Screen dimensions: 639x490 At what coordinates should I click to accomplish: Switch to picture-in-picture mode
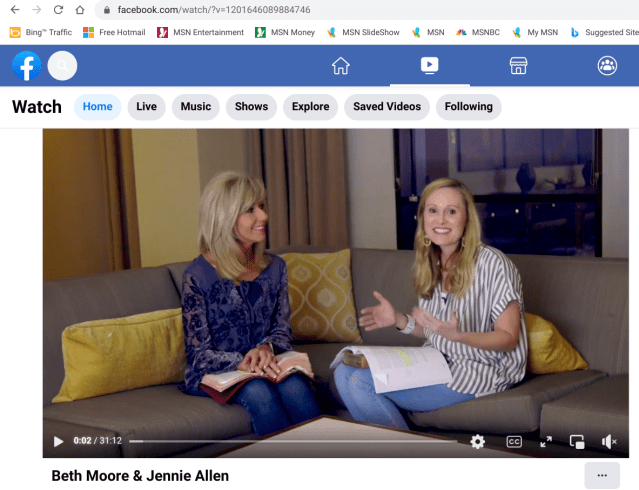[577, 441]
